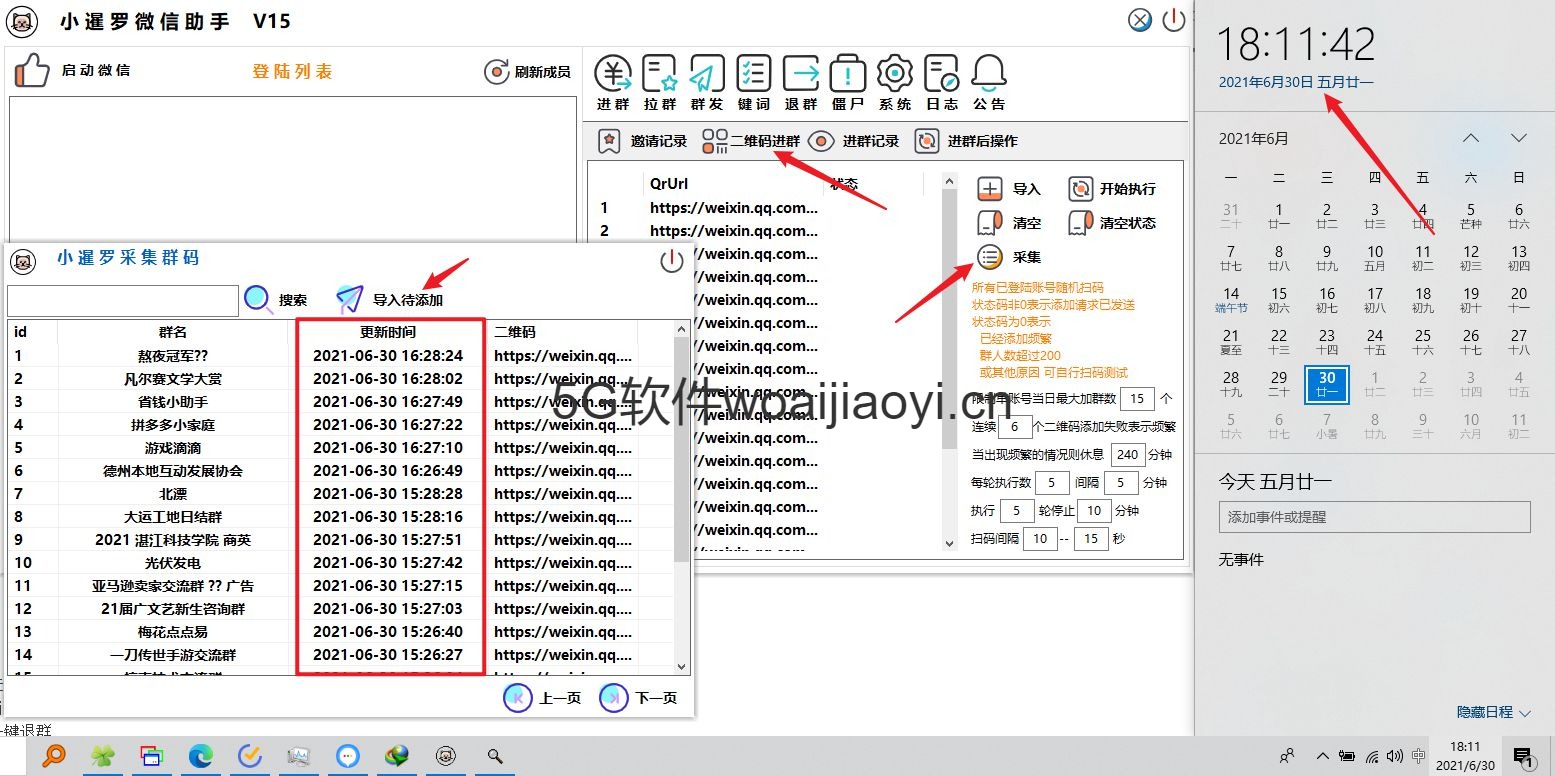Click 添加事件或提醒 input field
This screenshot has height=776, width=1555.
click(x=1374, y=517)
